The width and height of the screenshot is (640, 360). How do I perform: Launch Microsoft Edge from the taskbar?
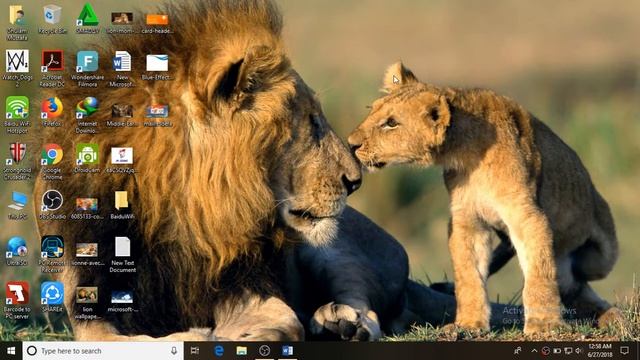pos(219,351)
